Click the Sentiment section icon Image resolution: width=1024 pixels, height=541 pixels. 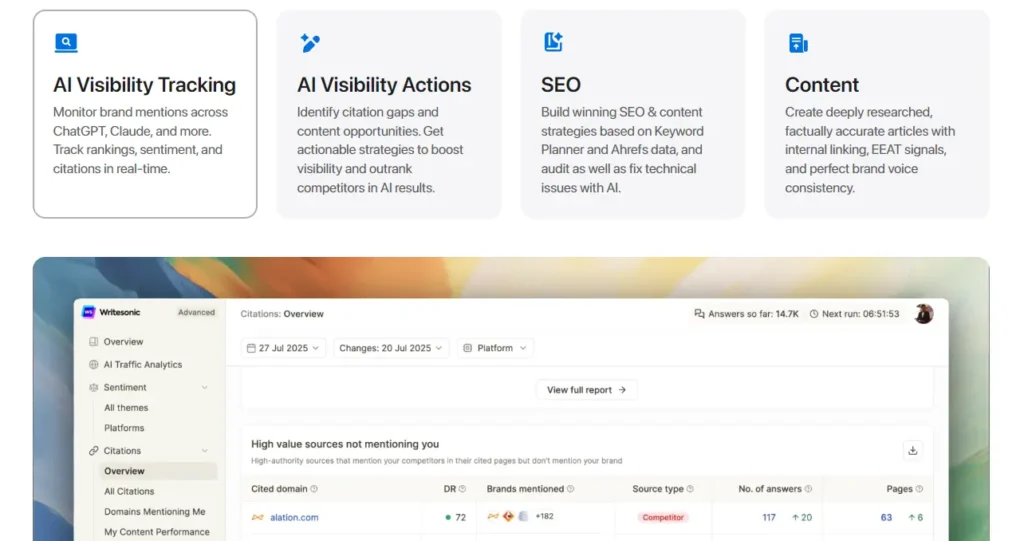pyautogui.click(x=93, y=387)
